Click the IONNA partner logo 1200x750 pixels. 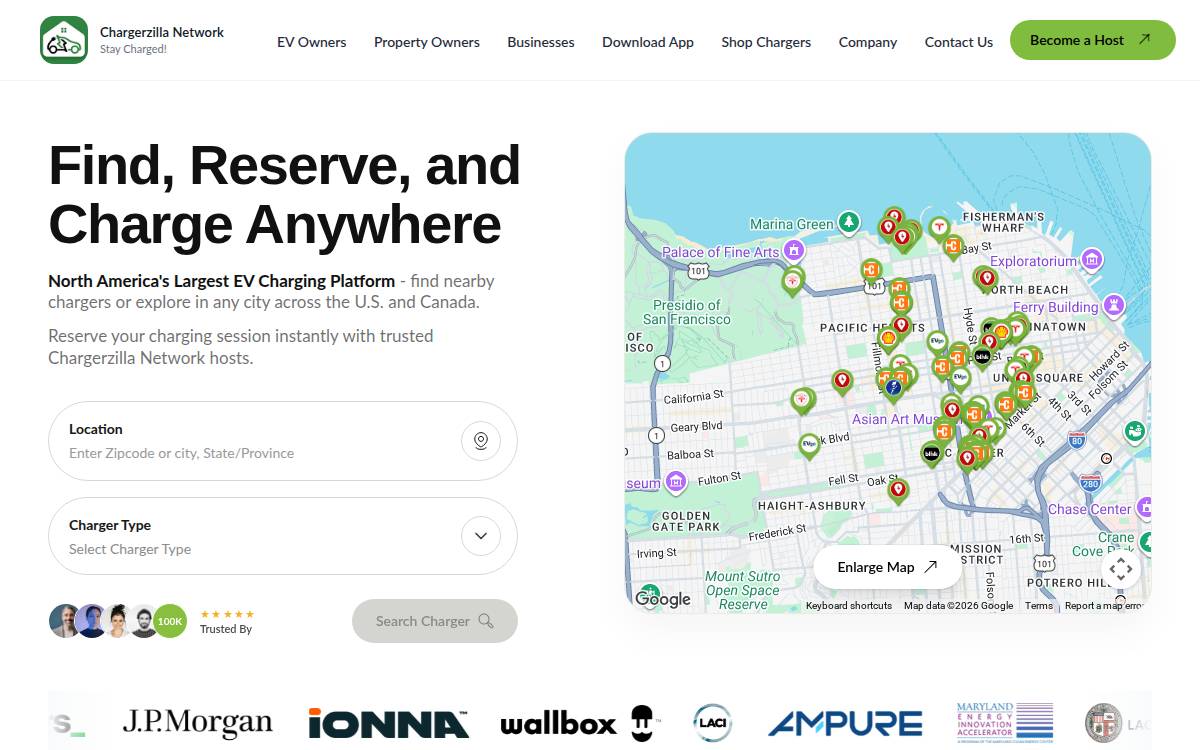(388, 723)
